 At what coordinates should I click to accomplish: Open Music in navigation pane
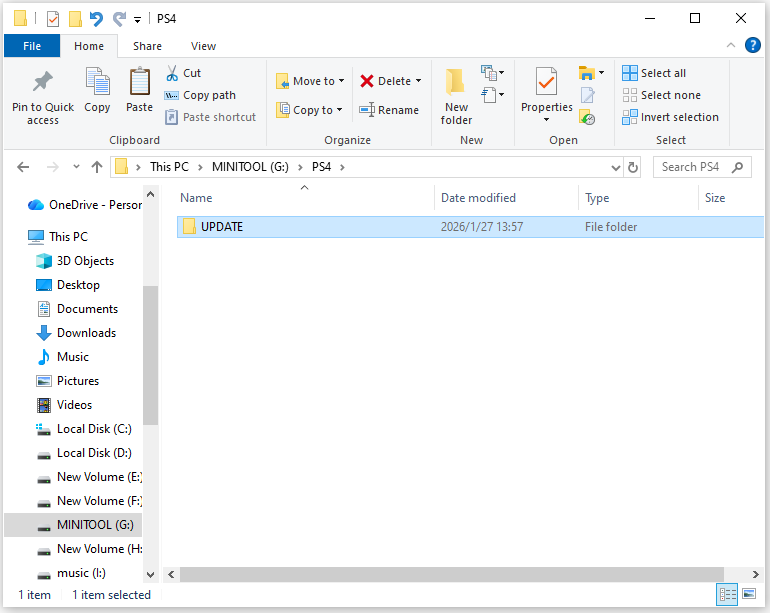point(63,357)
